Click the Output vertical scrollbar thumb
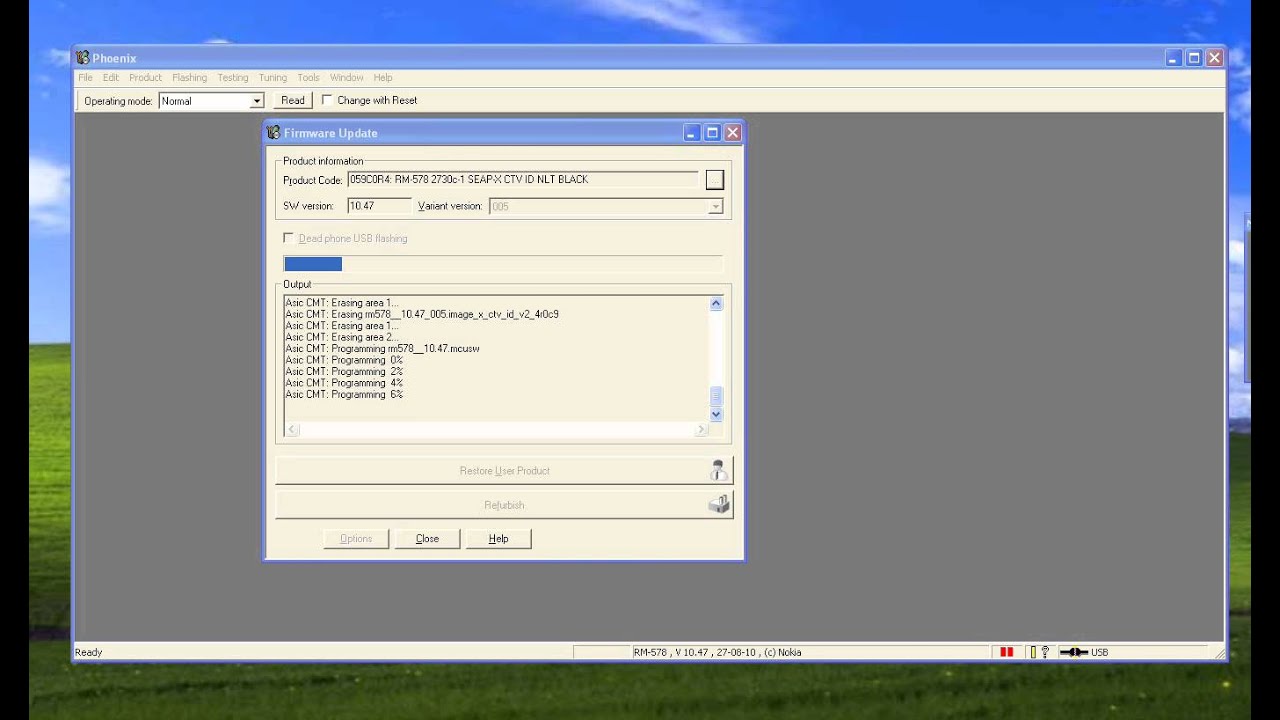The height and width of the screenshot is (720, 1280). [x=716, y=396]
